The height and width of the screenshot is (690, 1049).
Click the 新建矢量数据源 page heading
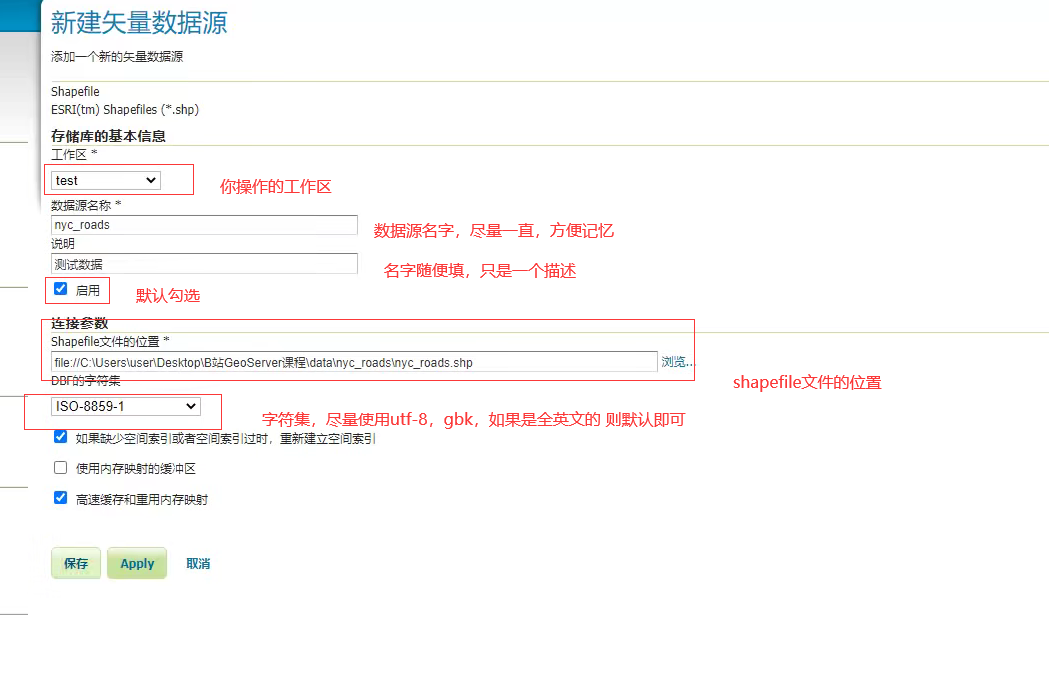139,23
